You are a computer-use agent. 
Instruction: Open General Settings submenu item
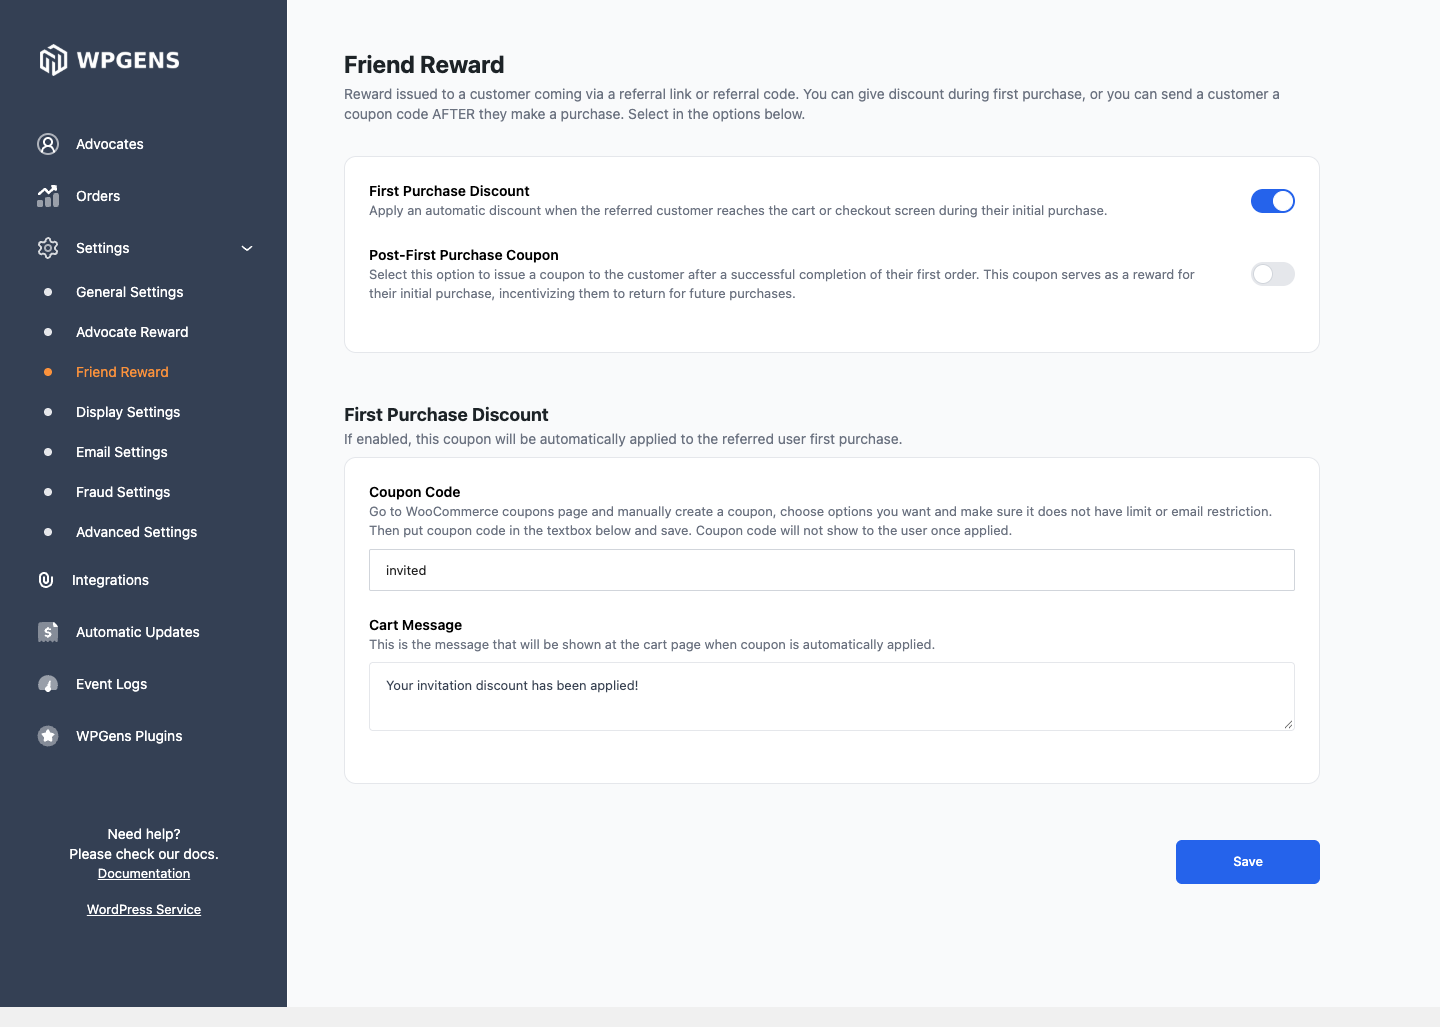130,292
